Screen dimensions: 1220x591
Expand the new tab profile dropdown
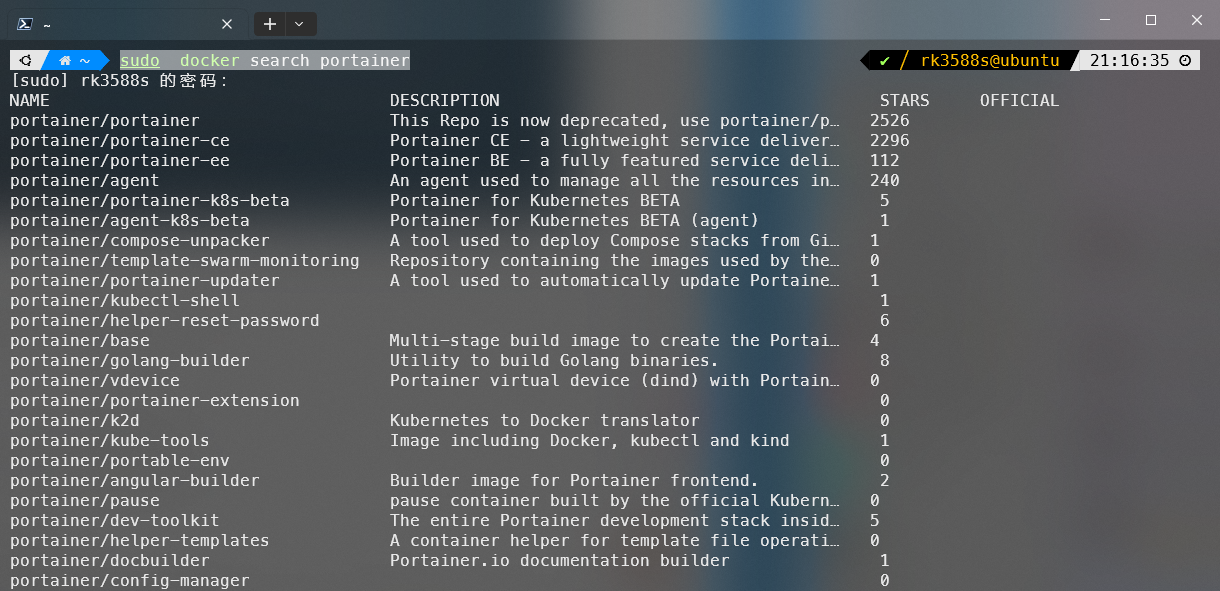(300, 24)
